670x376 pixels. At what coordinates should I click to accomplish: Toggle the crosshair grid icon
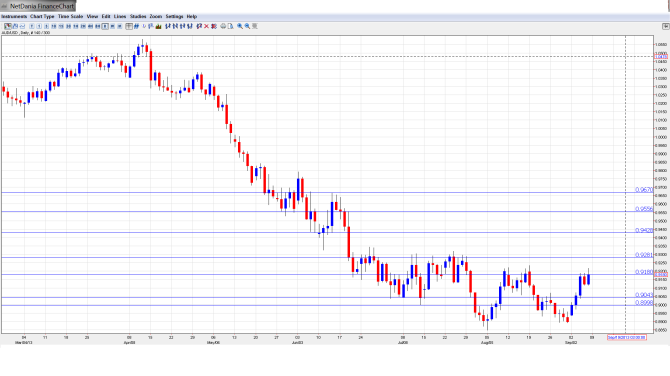coord(129,26)
